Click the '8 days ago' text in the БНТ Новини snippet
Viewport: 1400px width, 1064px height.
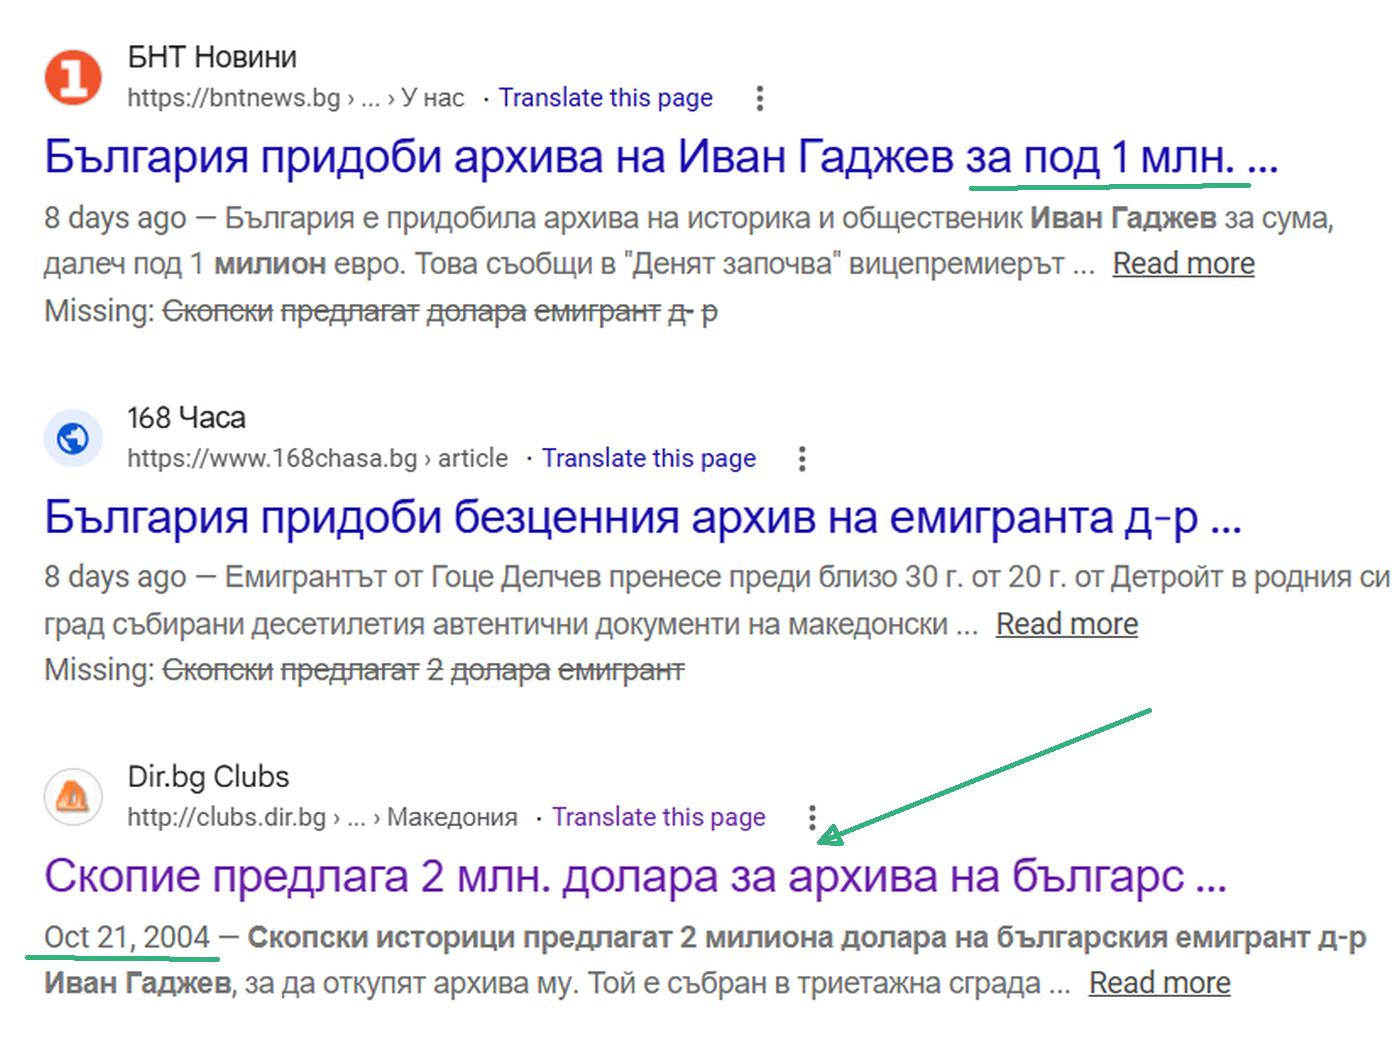click(x=115, y=218)
